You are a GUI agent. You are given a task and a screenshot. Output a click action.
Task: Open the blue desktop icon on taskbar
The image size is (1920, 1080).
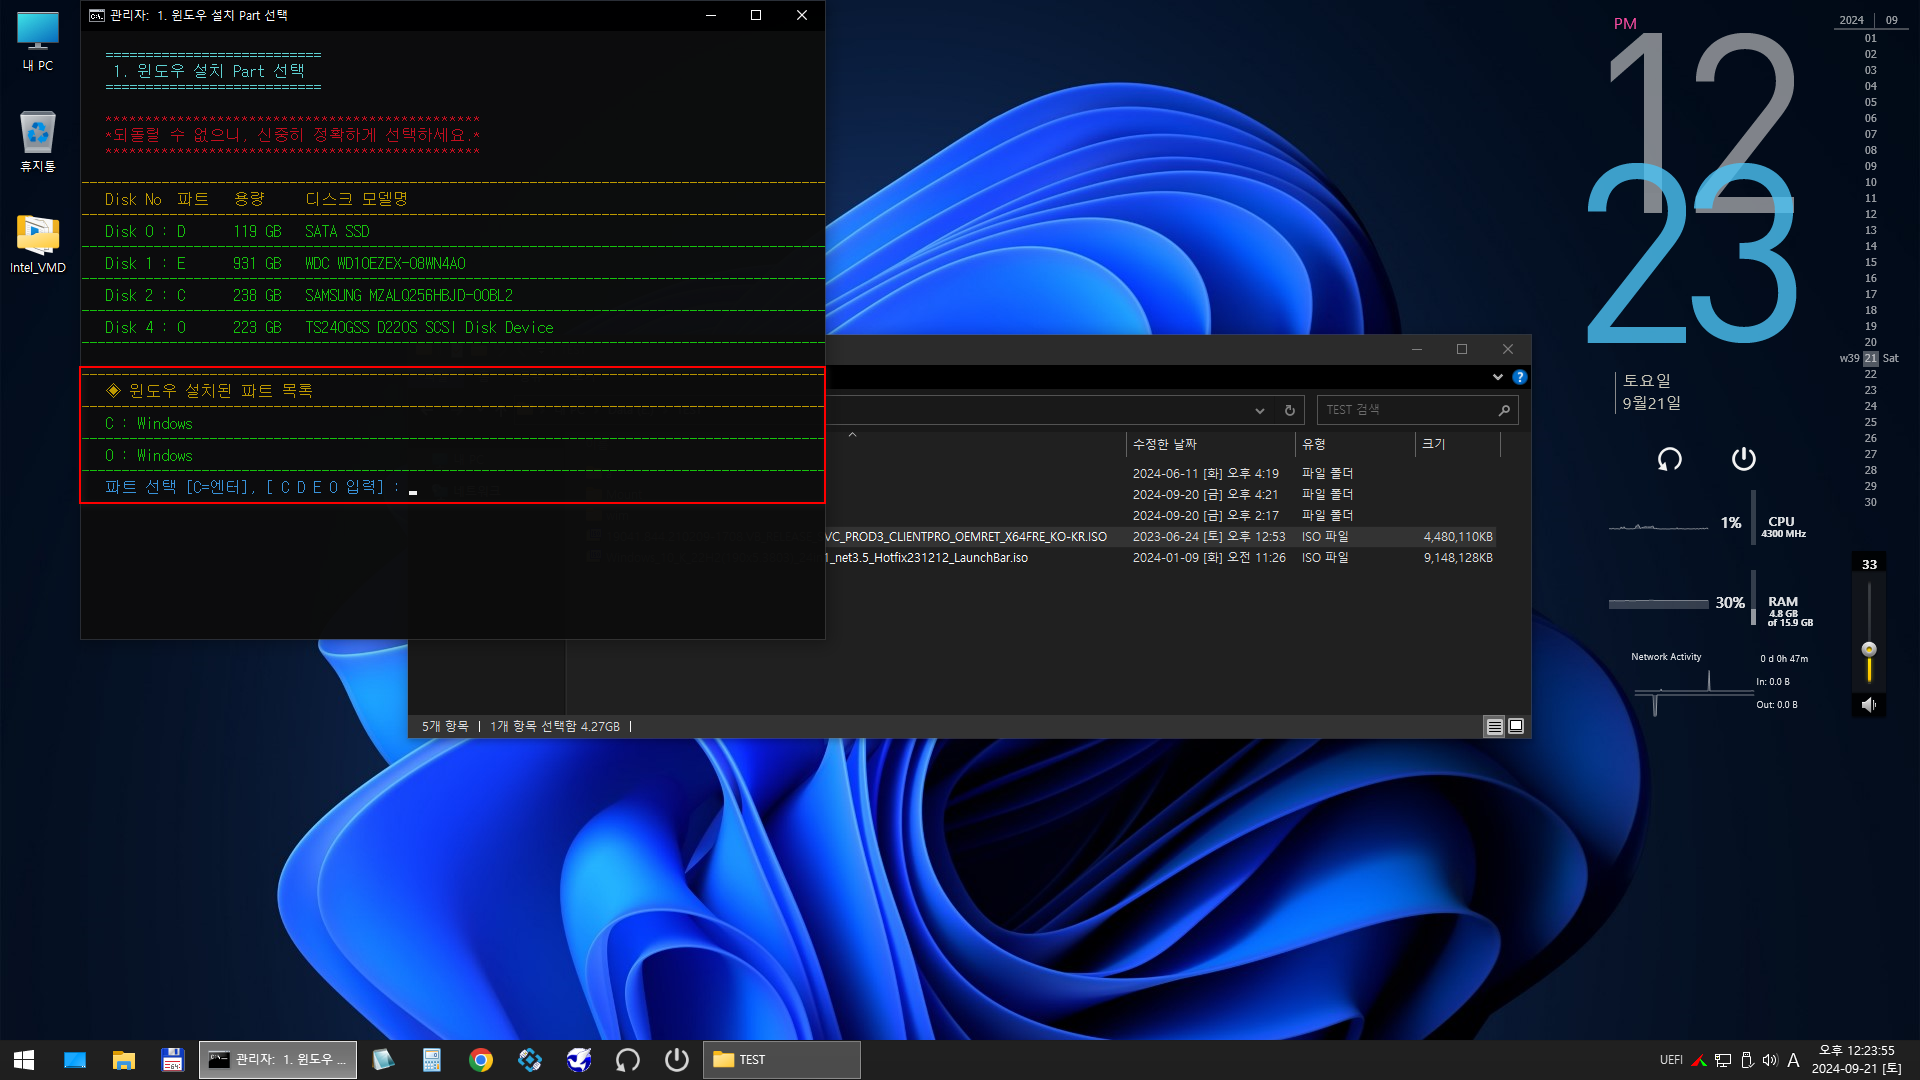(75, 1060)
